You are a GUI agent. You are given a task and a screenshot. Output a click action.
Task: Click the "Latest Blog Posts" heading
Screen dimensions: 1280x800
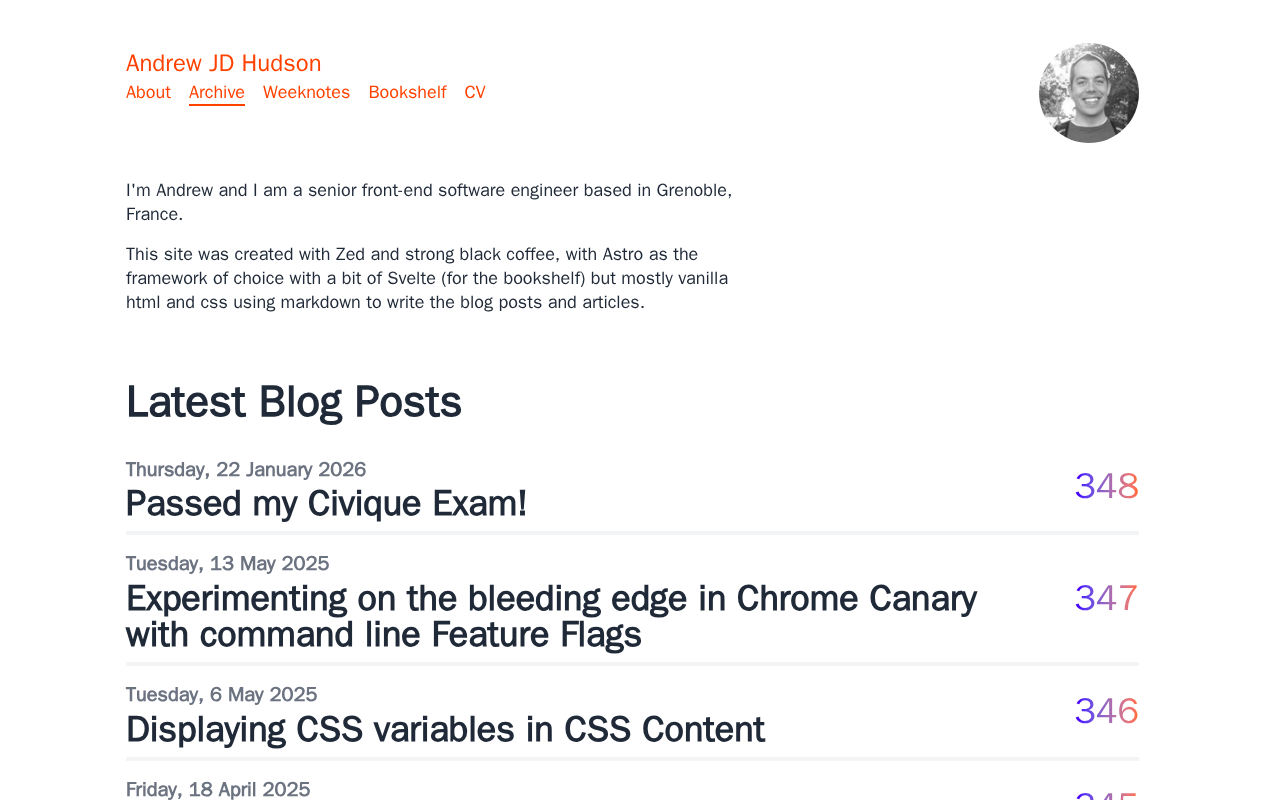point(293,402)
